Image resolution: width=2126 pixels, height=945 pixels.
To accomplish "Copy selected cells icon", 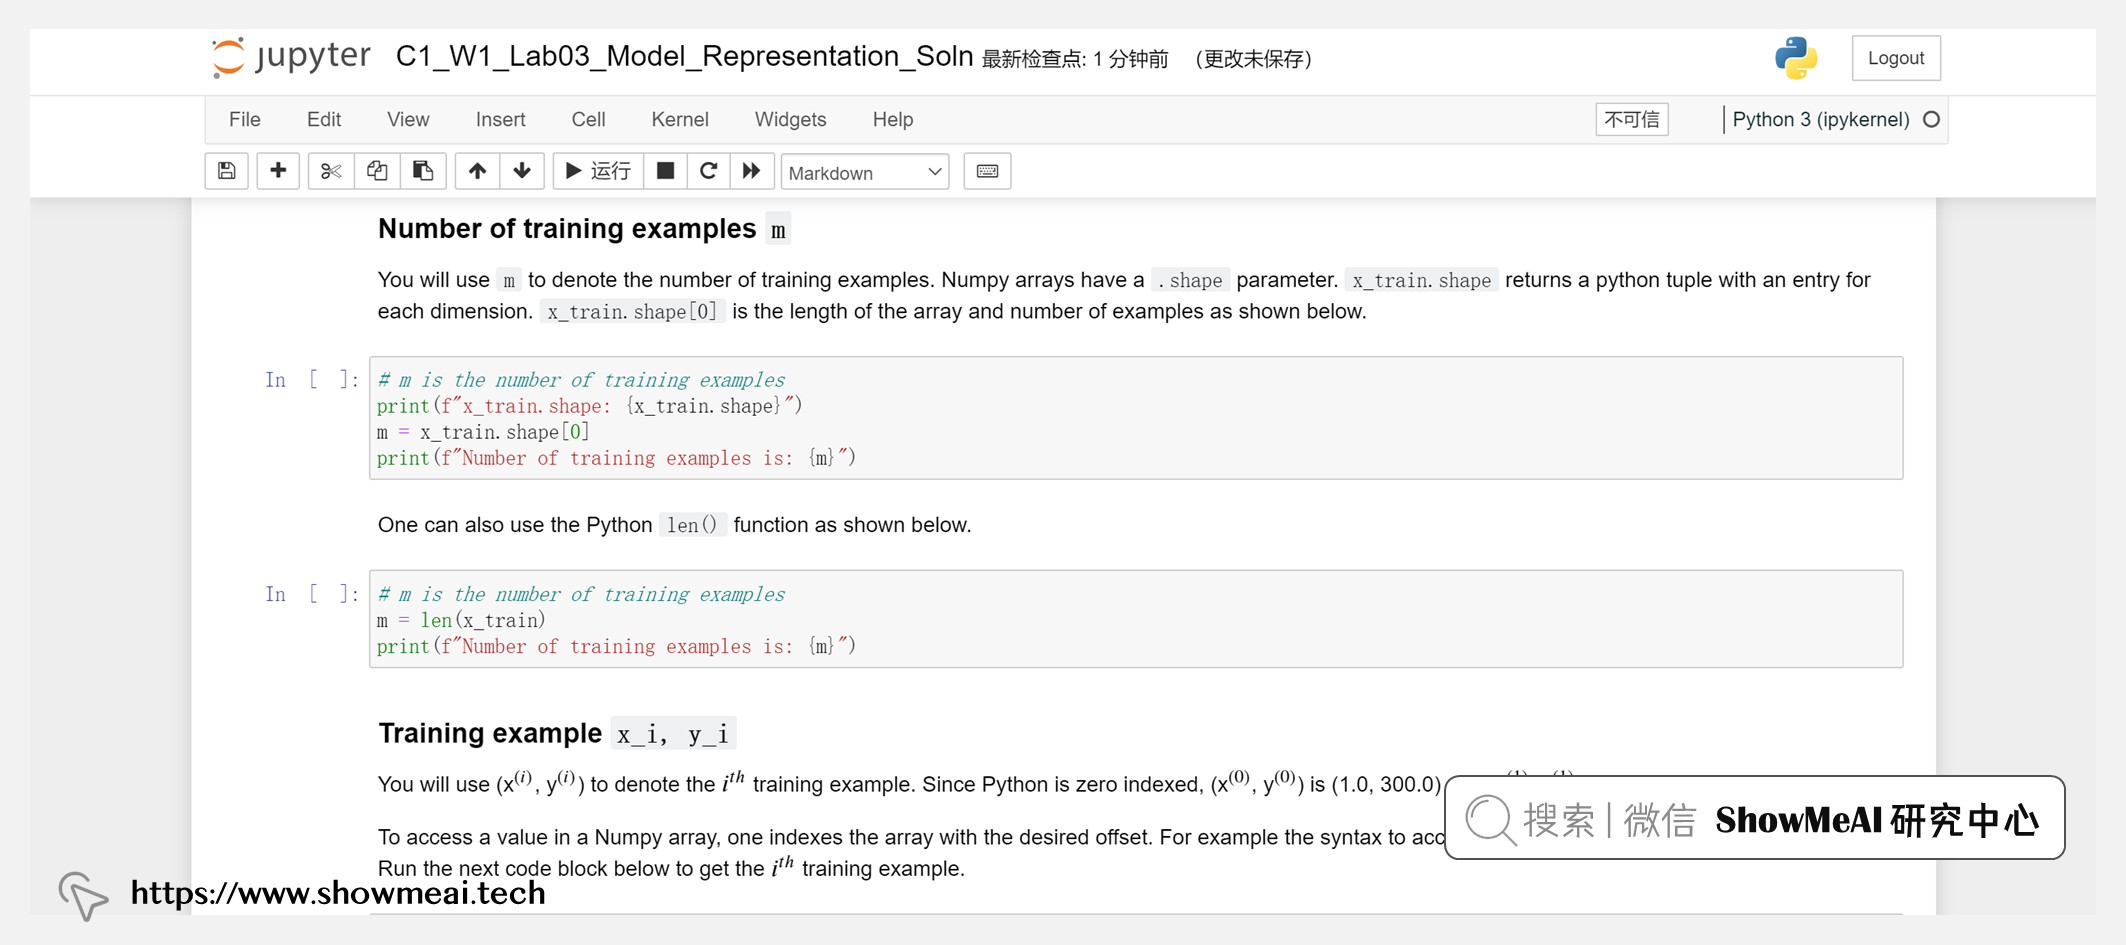I will click(377, 171).
